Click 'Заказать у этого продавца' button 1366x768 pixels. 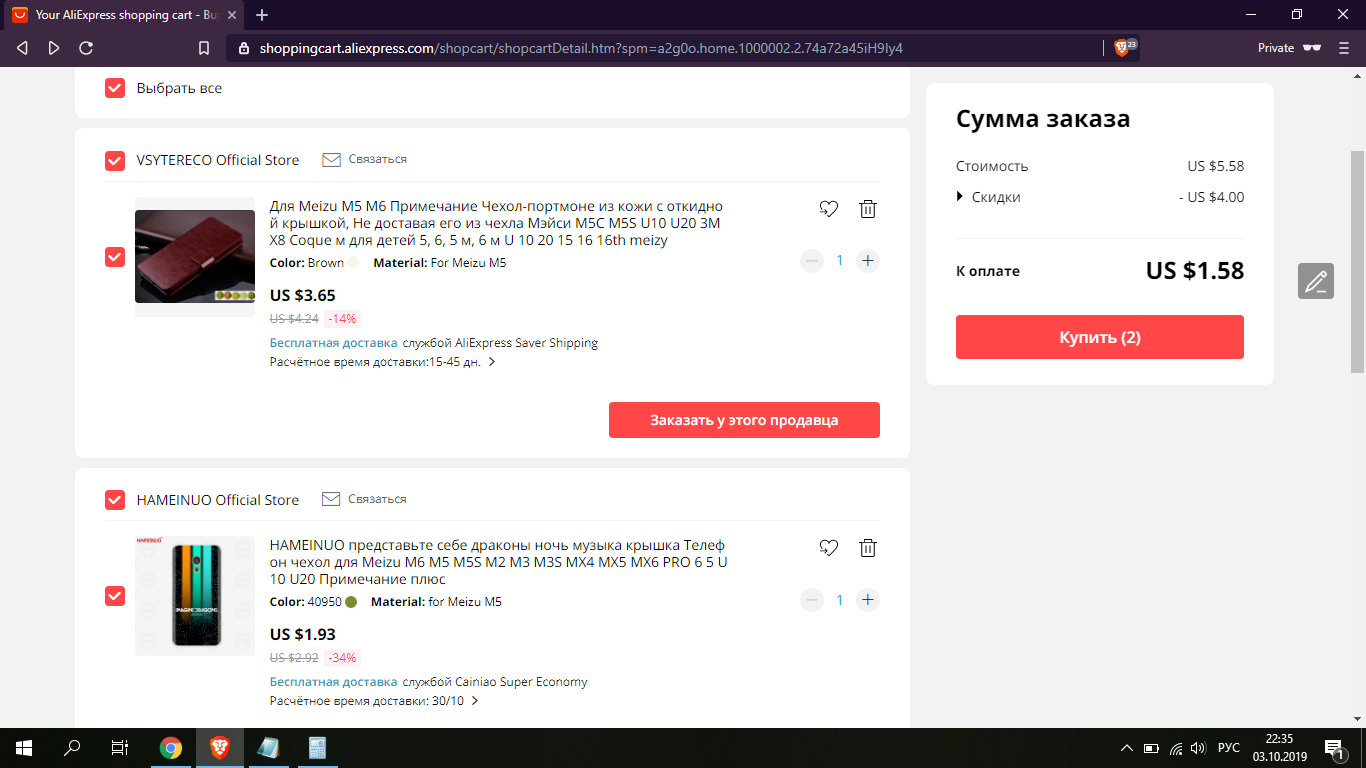click(x=744, y=420)
